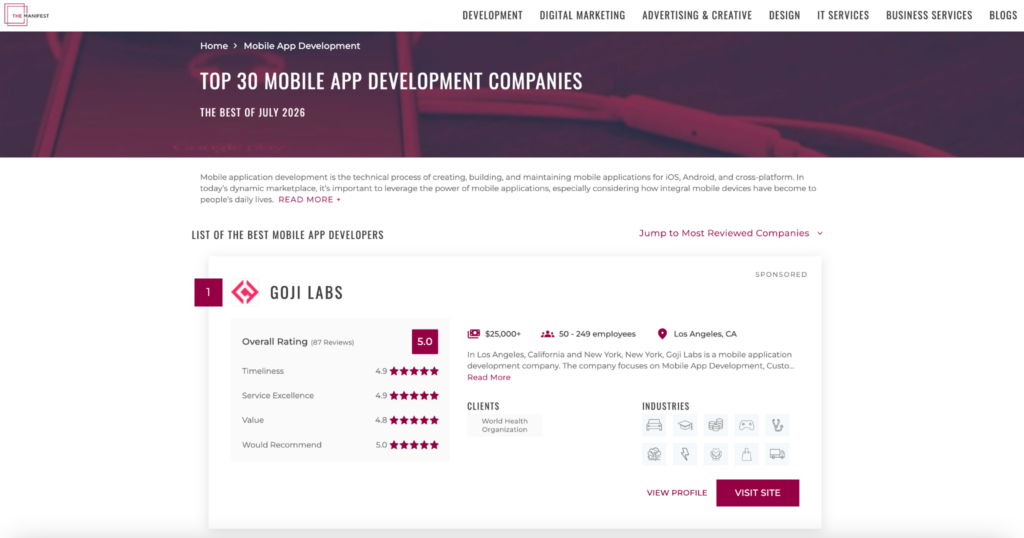Open the Business Services menu
This screenshot has width=1024, height=538.
[929, 15]
